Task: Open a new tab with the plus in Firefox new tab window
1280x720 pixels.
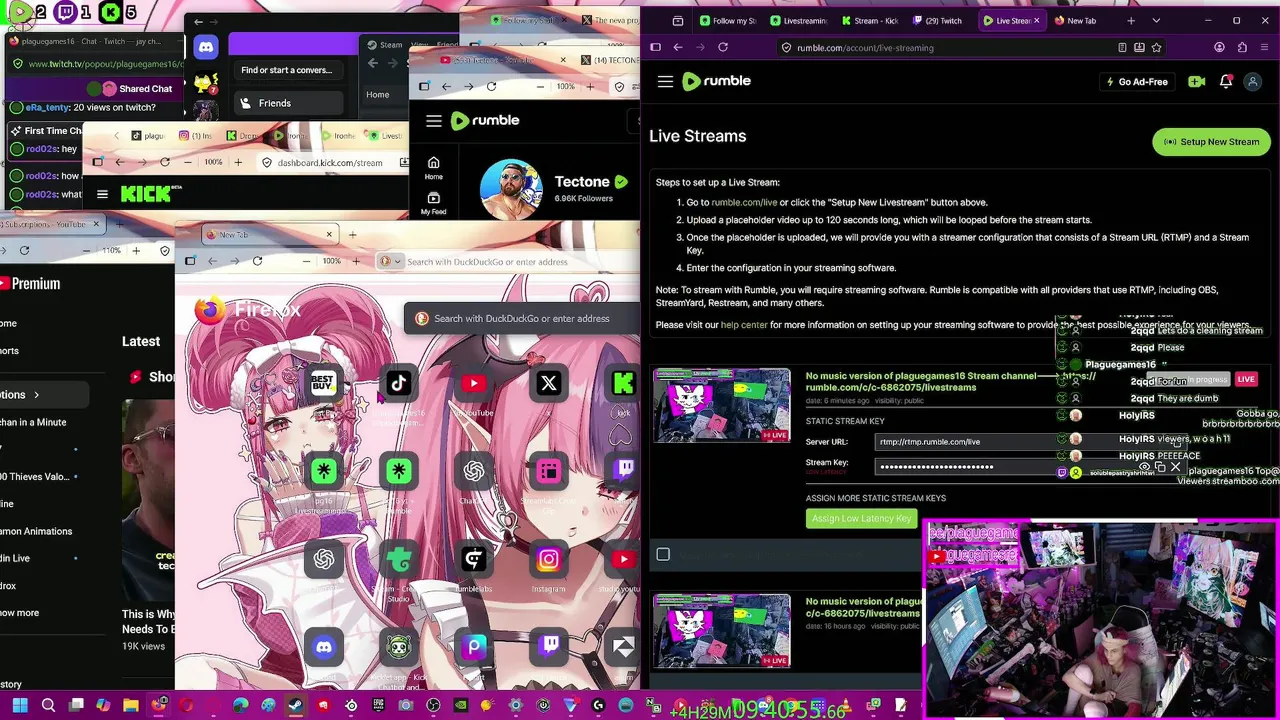Action: [x=352, y=235]
